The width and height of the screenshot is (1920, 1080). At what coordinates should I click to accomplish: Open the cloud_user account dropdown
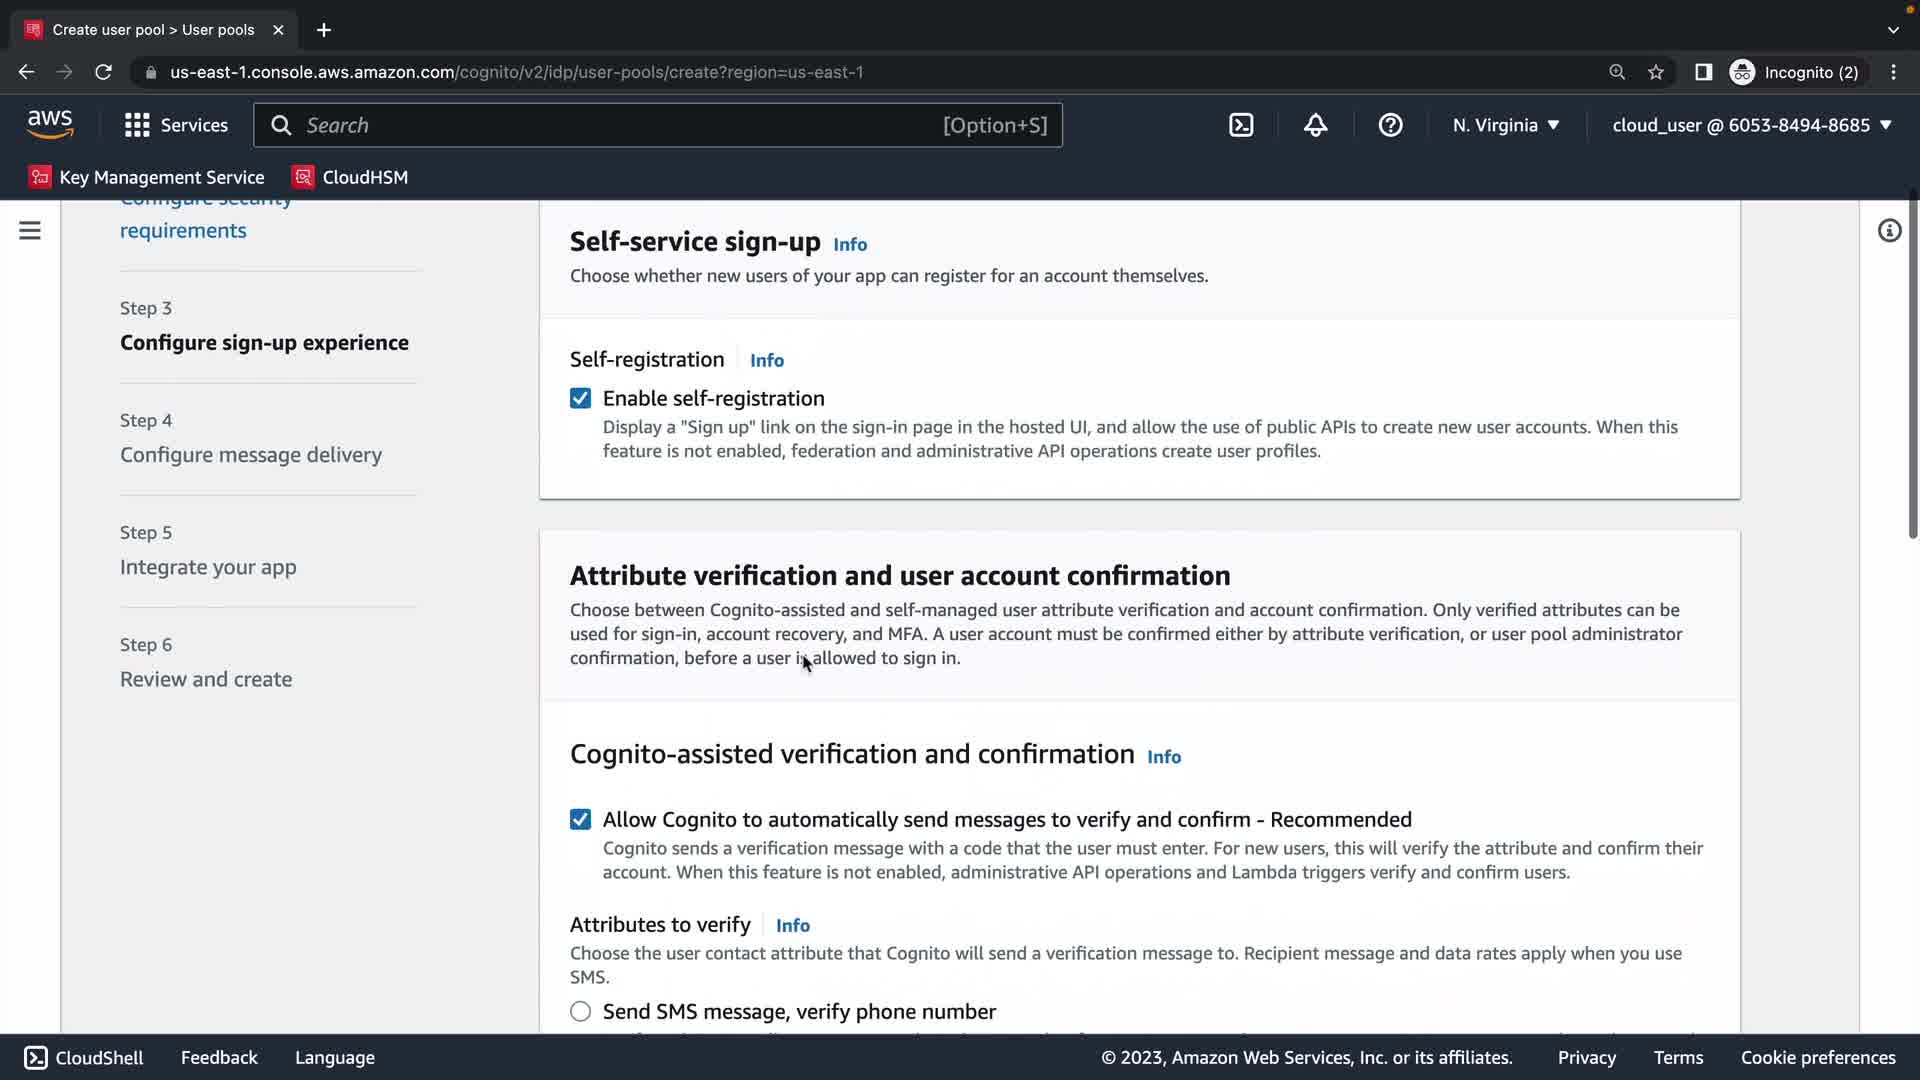(1752, 125)
